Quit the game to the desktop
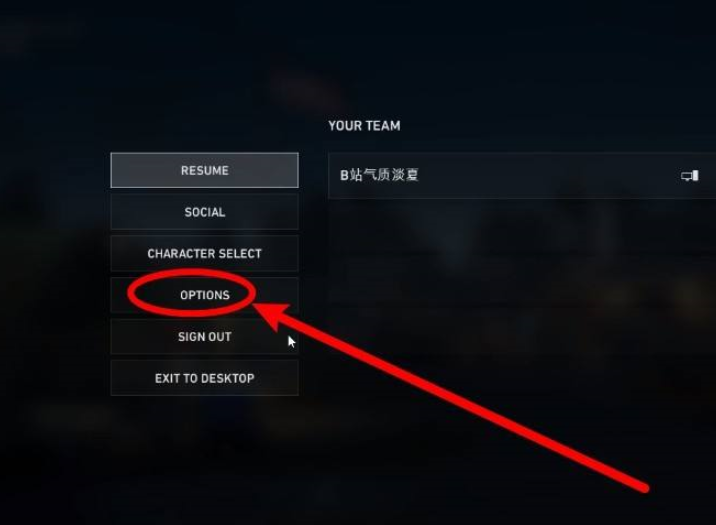 pyautogui.click(x=205, y=378)
